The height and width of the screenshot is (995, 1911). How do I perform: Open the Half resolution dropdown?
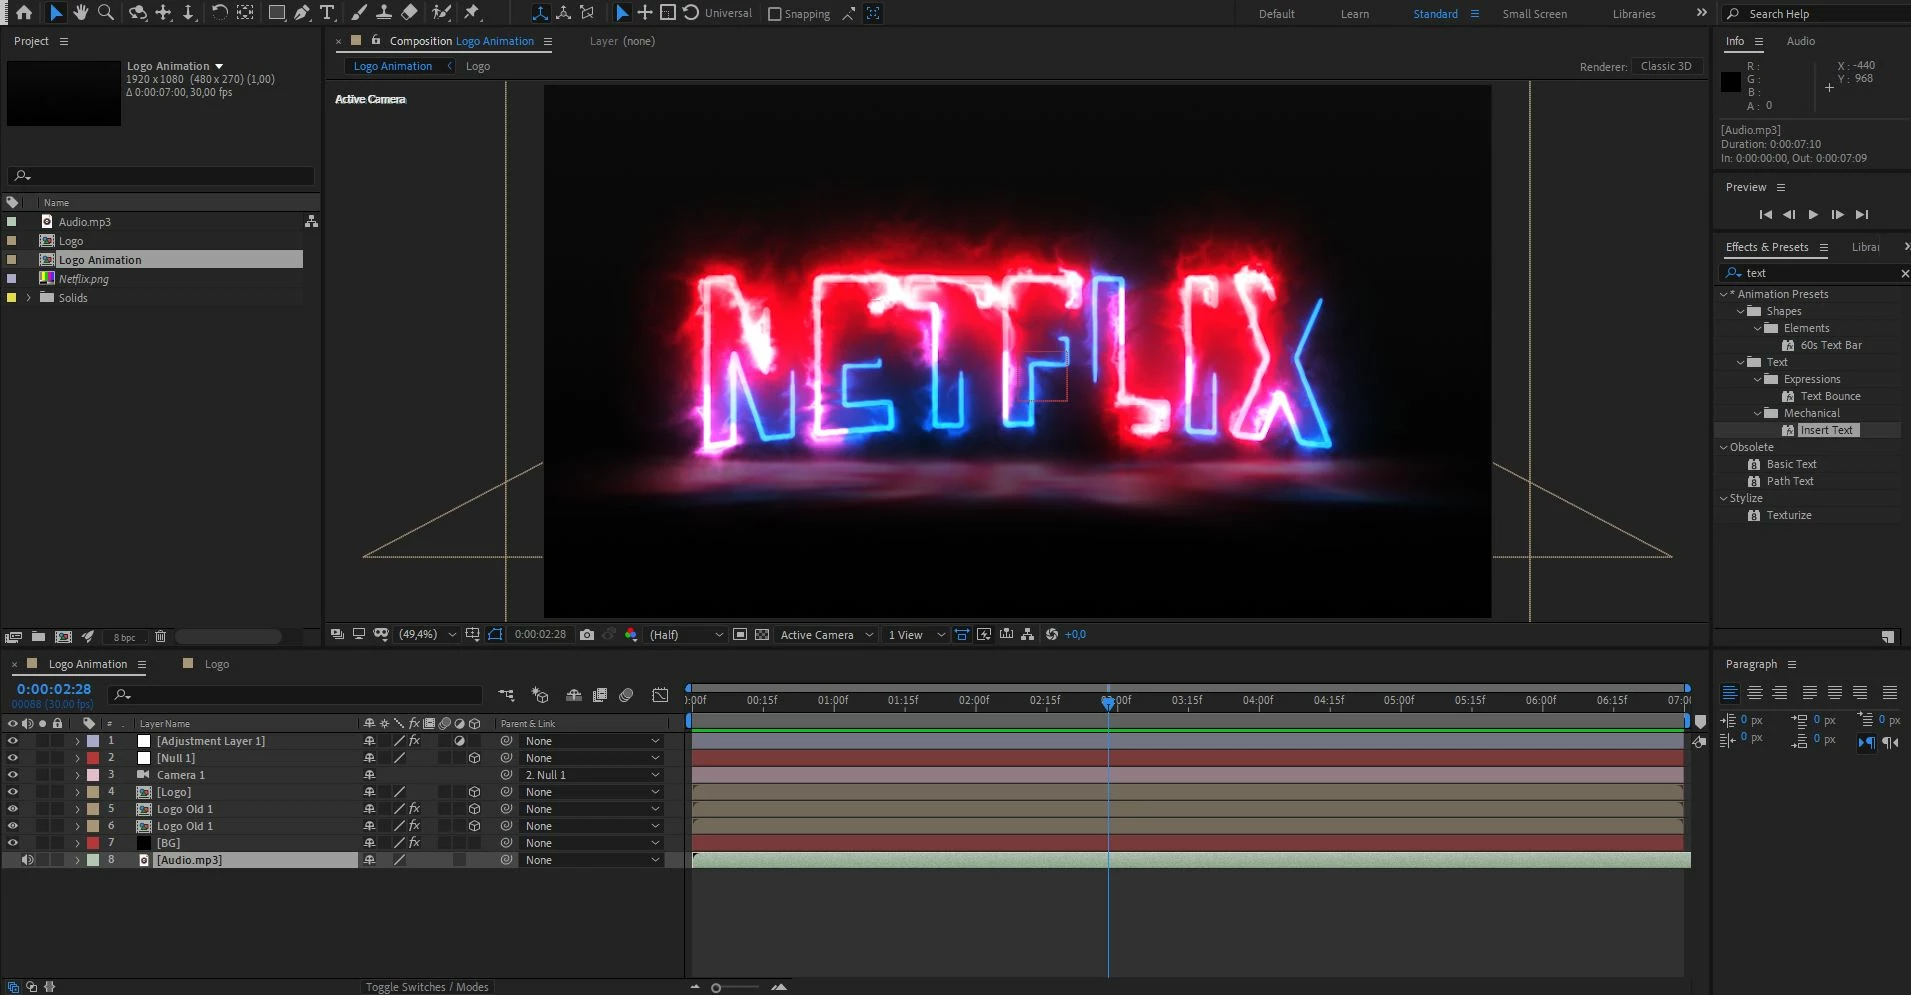(686, 634)
